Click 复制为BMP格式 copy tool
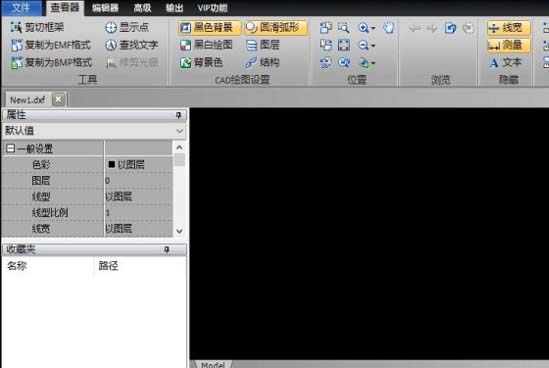Screen dimensions: 549x368 click(x=51, y=62)
